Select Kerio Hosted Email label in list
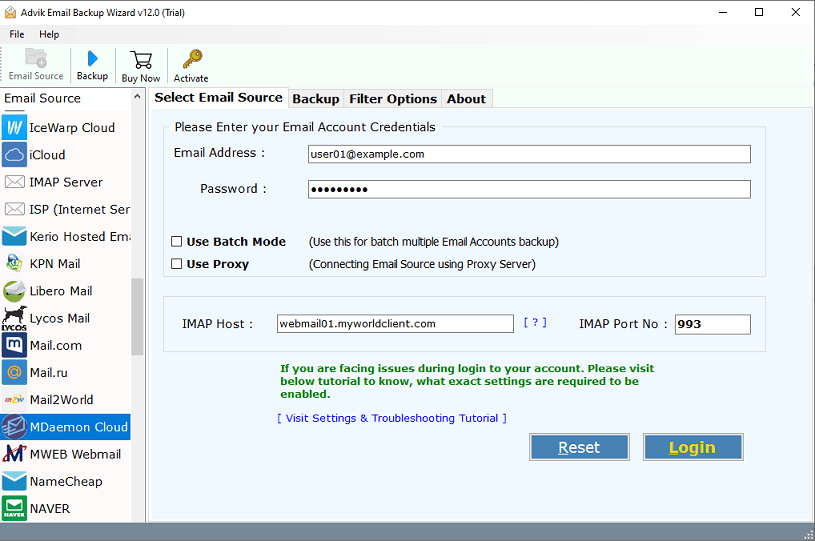815x541 pixels. tap(80, 237)
